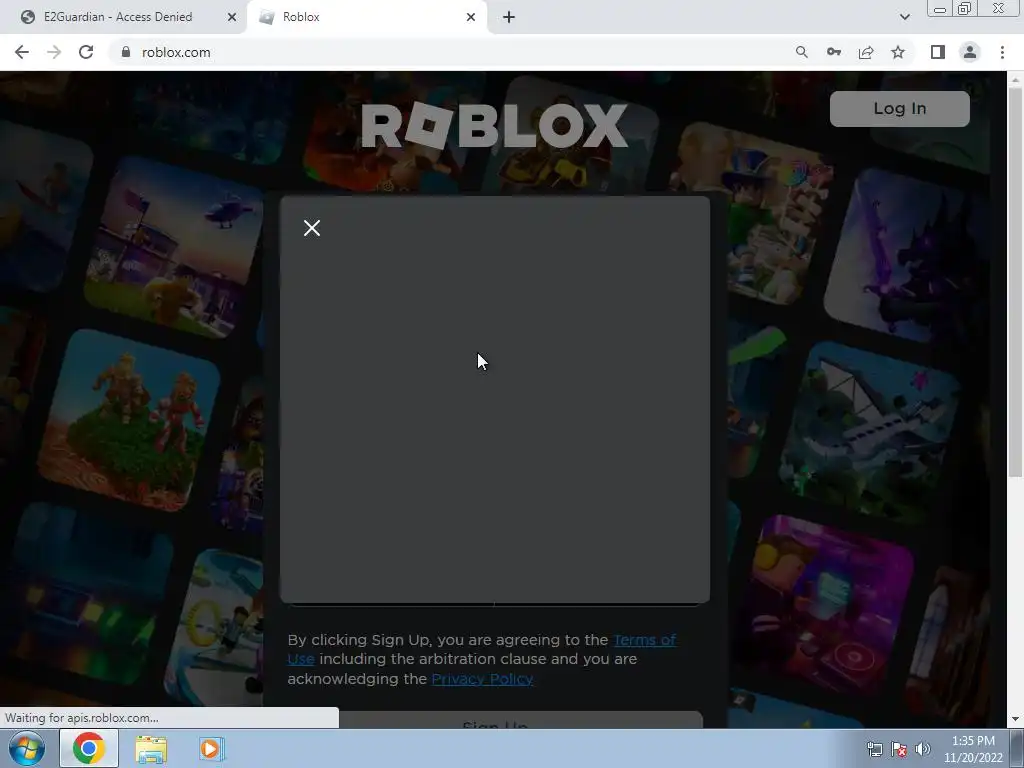Click the zoom magnifier icon in address bar
1024x768 pixels.
(801, 52)
